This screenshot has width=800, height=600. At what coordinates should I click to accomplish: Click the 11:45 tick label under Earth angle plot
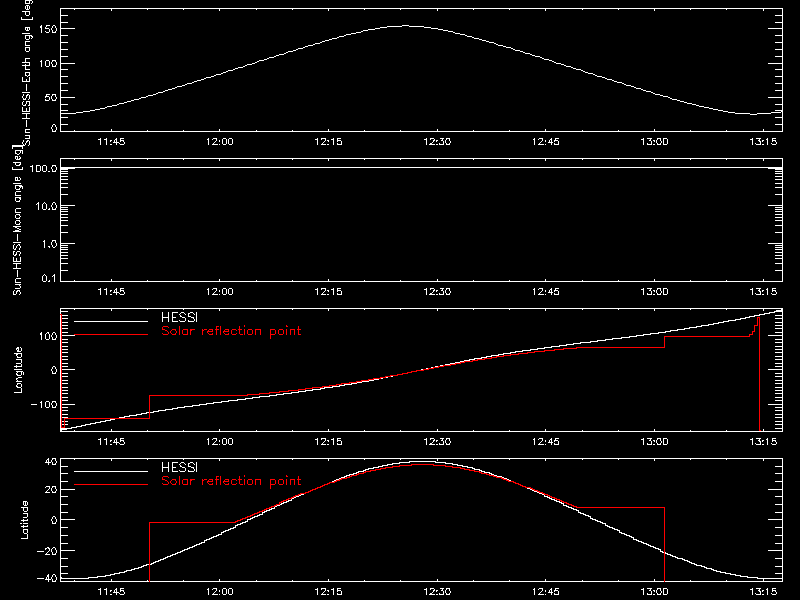[x=111, y=142]
